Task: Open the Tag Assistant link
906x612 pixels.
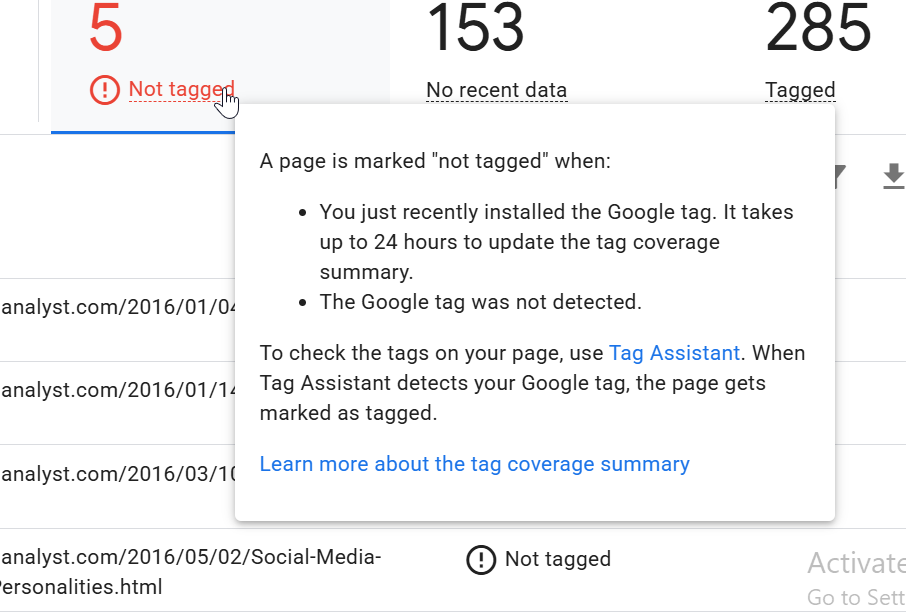Action: (674, 353)
